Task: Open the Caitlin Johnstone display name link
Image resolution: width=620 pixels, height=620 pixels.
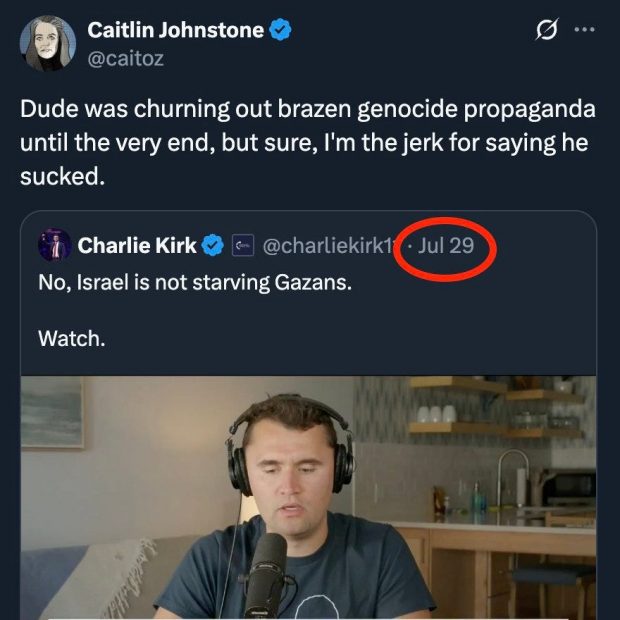Action: coord(175,31)
